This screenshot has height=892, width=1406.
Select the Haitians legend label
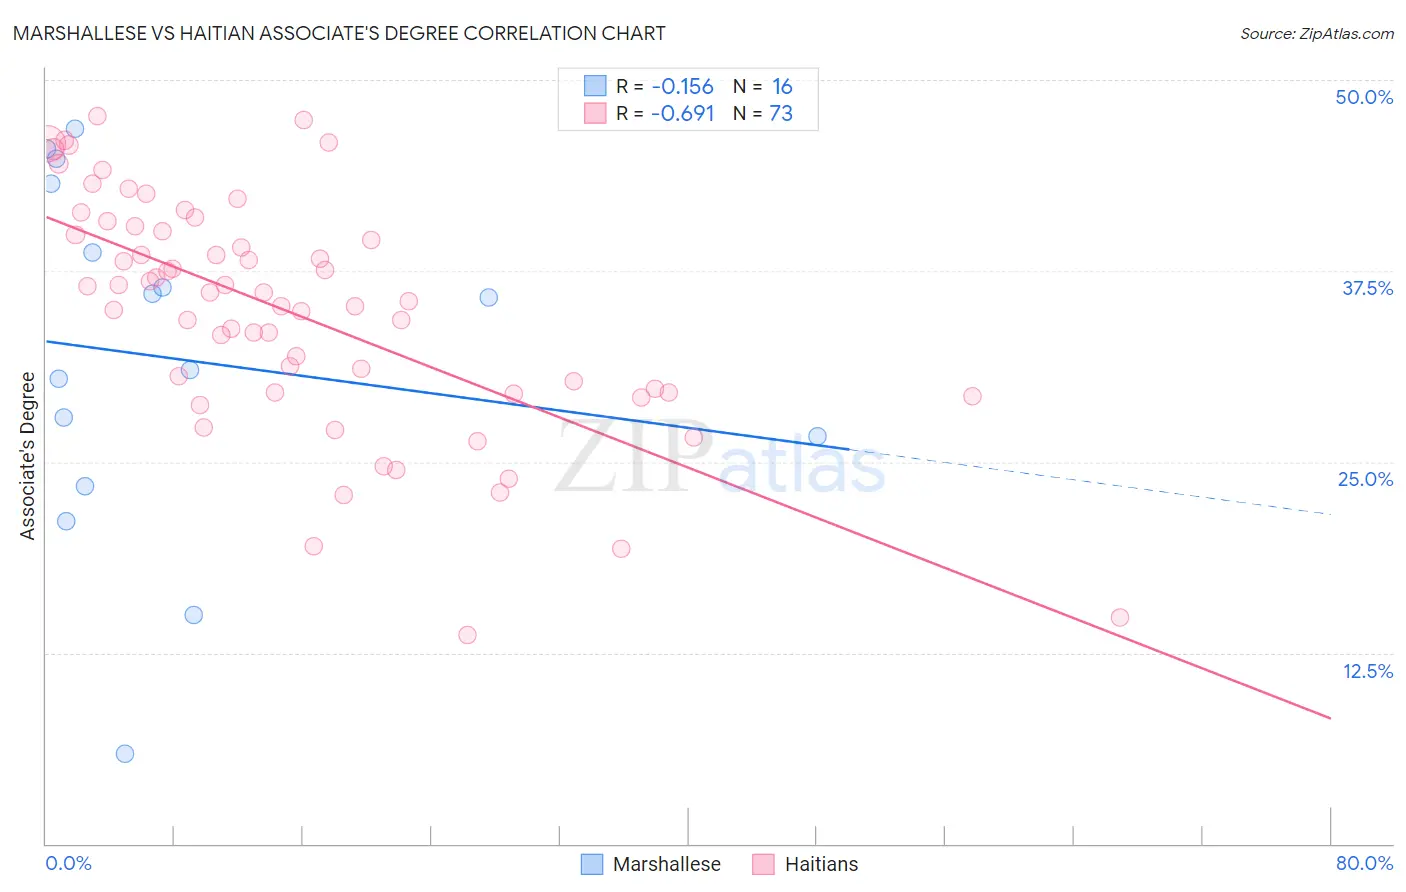point(821,864)
